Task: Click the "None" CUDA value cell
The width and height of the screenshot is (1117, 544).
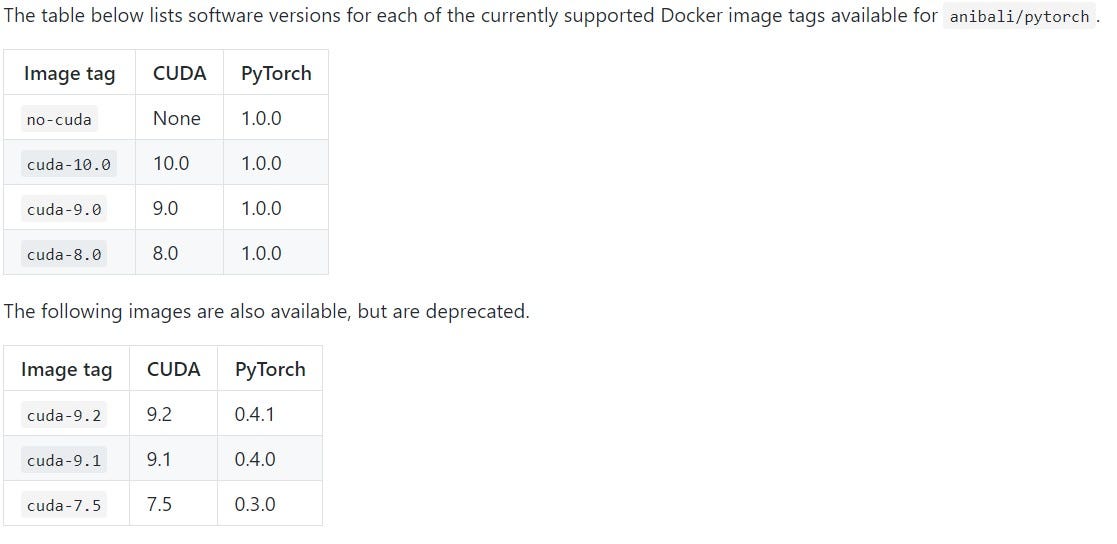Action: 177,119
